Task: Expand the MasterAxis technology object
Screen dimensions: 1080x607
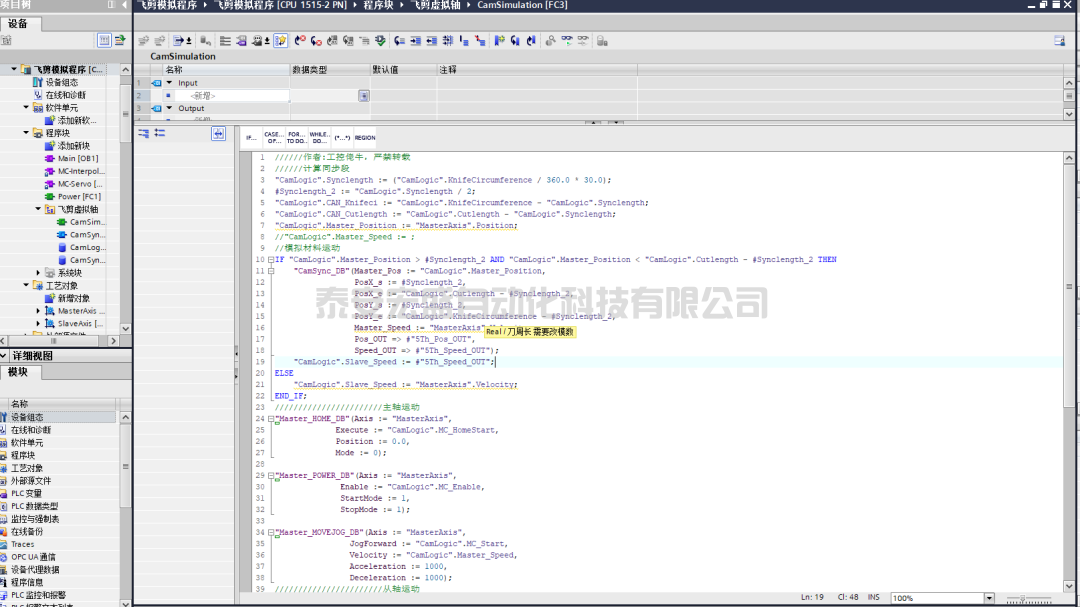Action: pyautogui.click(x=39, y=311)
